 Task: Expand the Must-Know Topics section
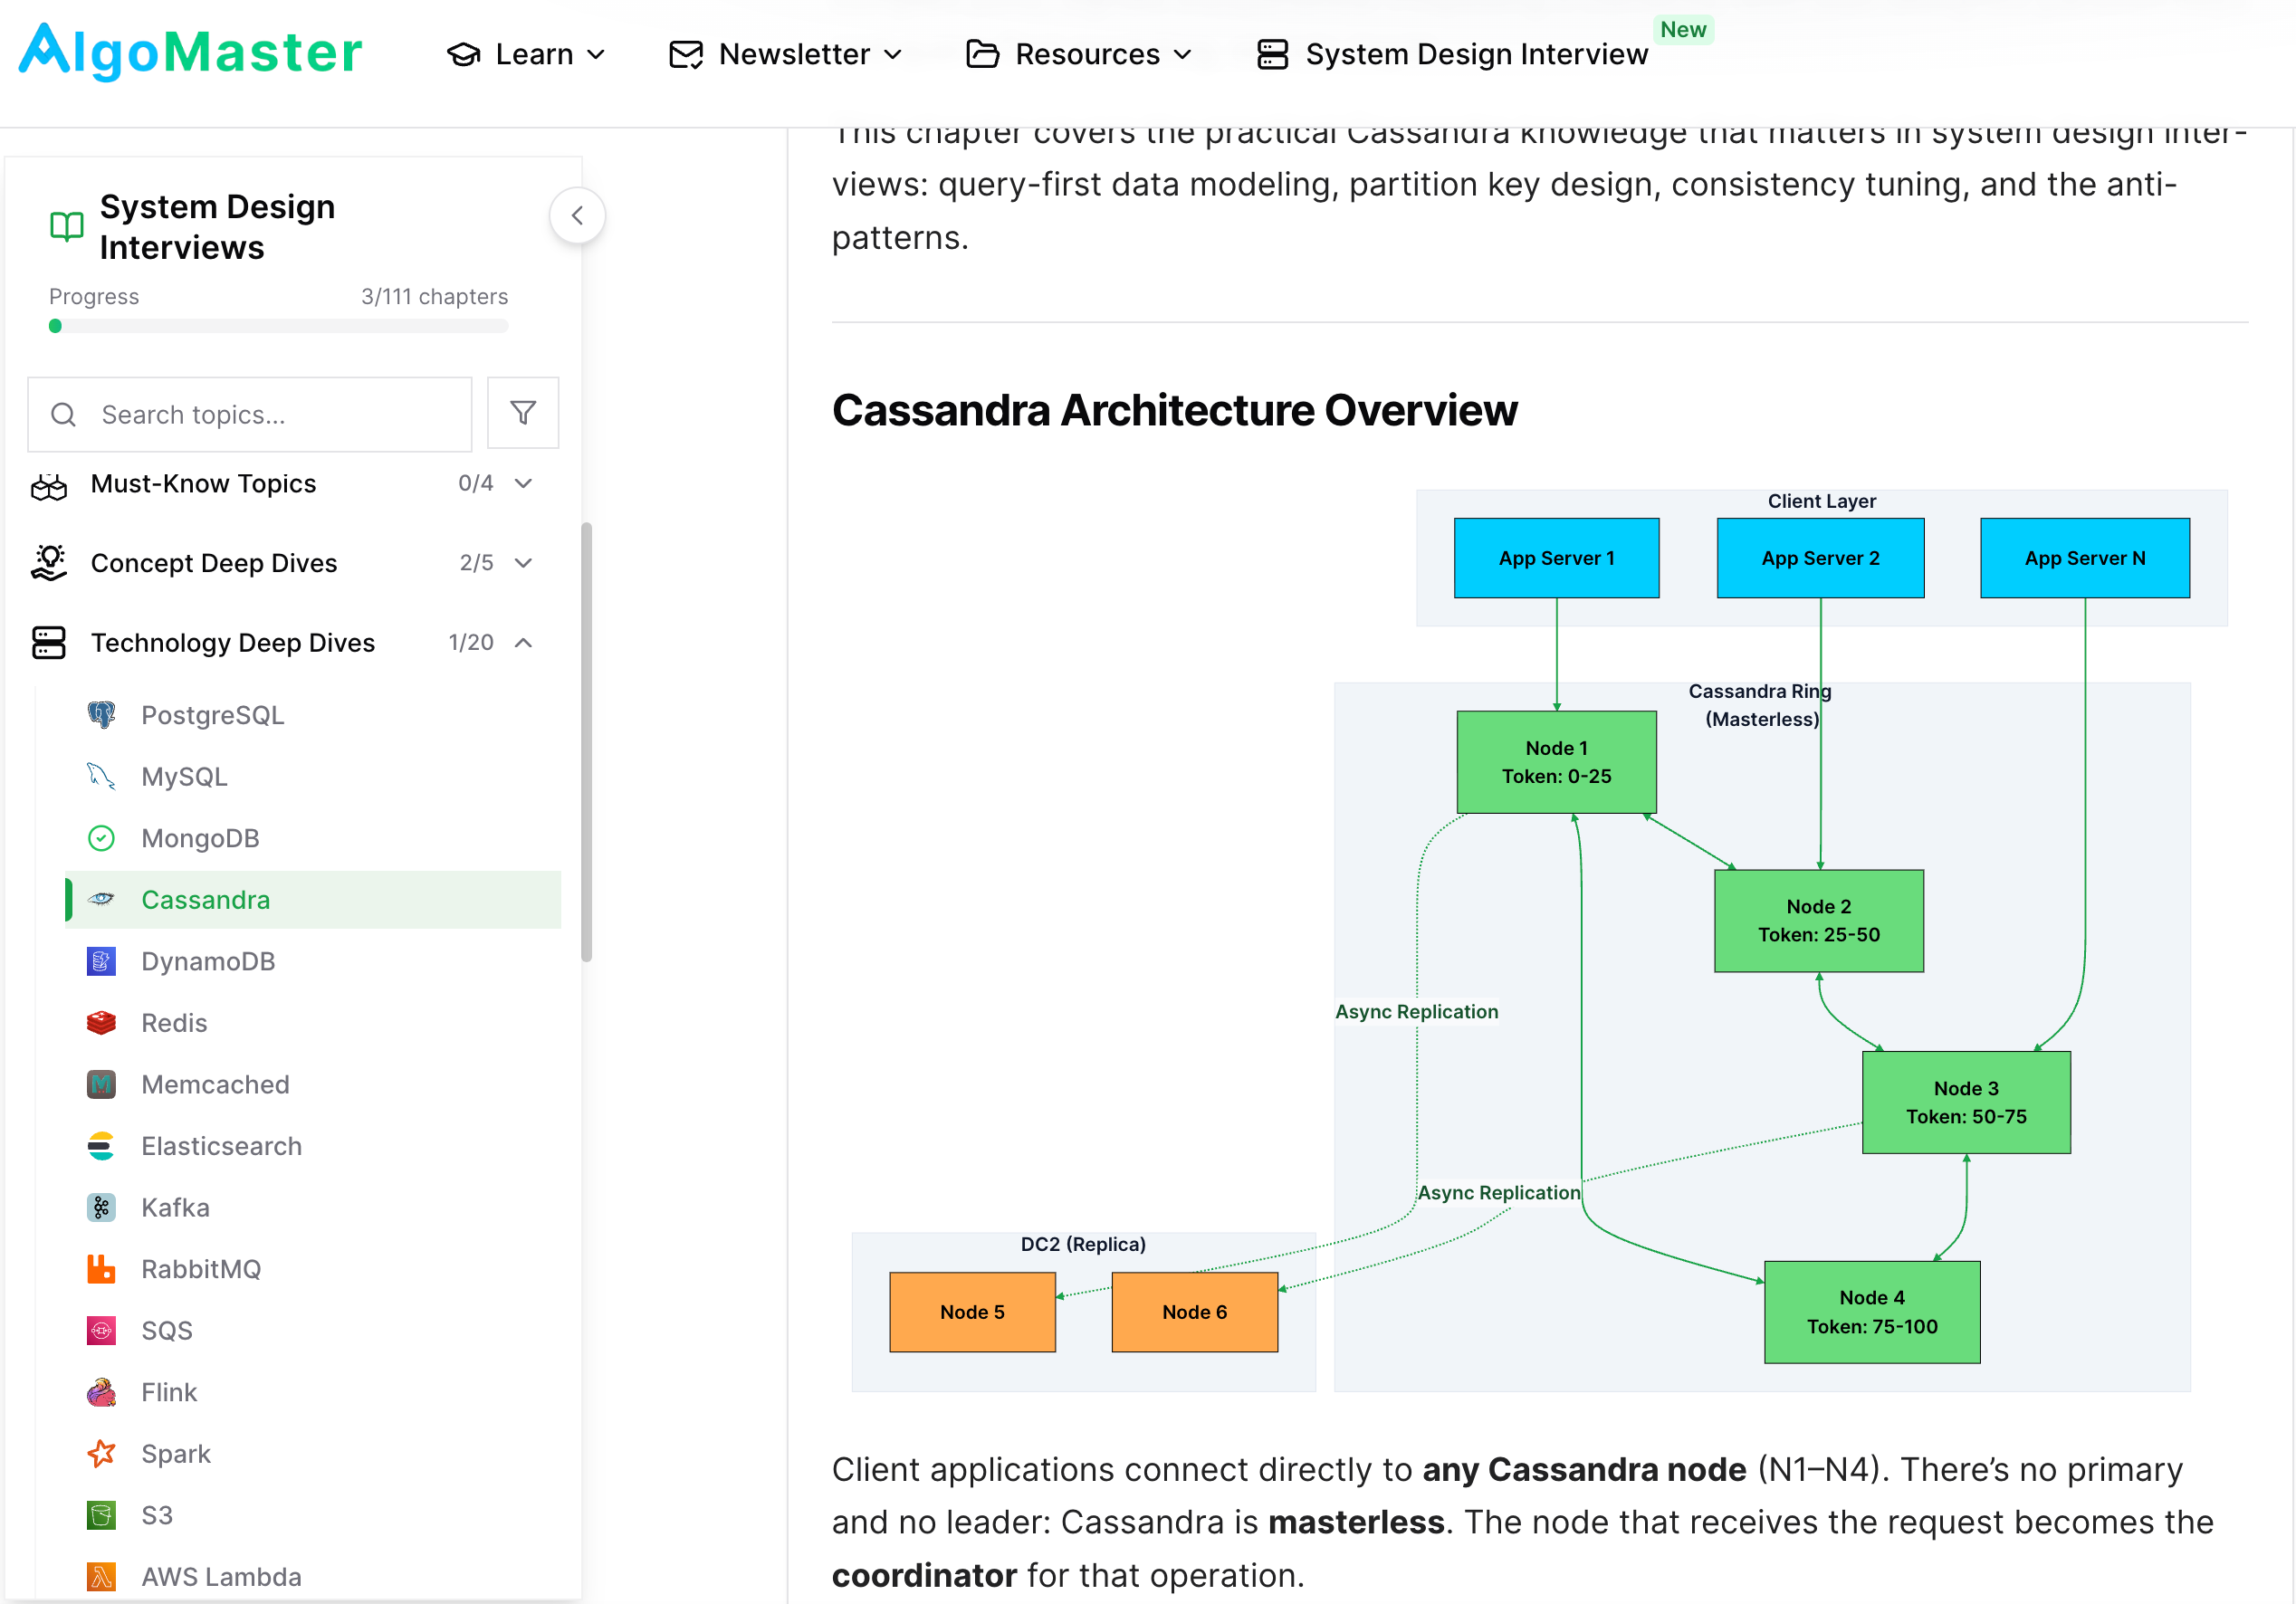click(x=524, y=483)
